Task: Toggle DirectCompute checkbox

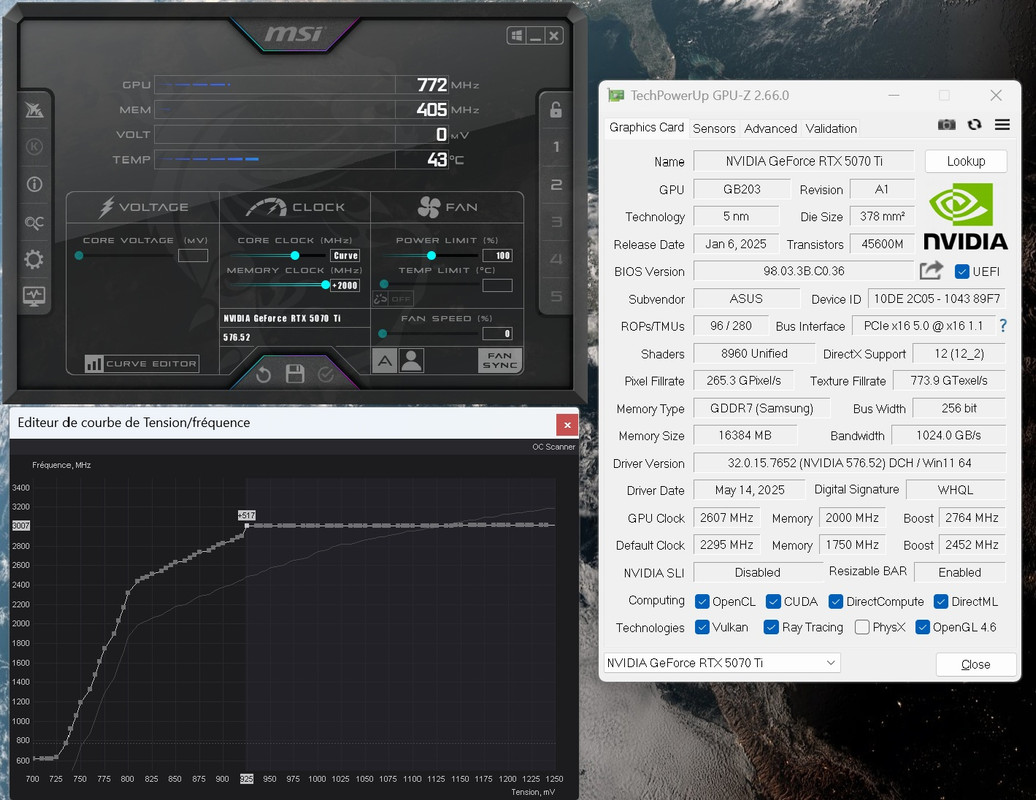Action: click(836, 602)
